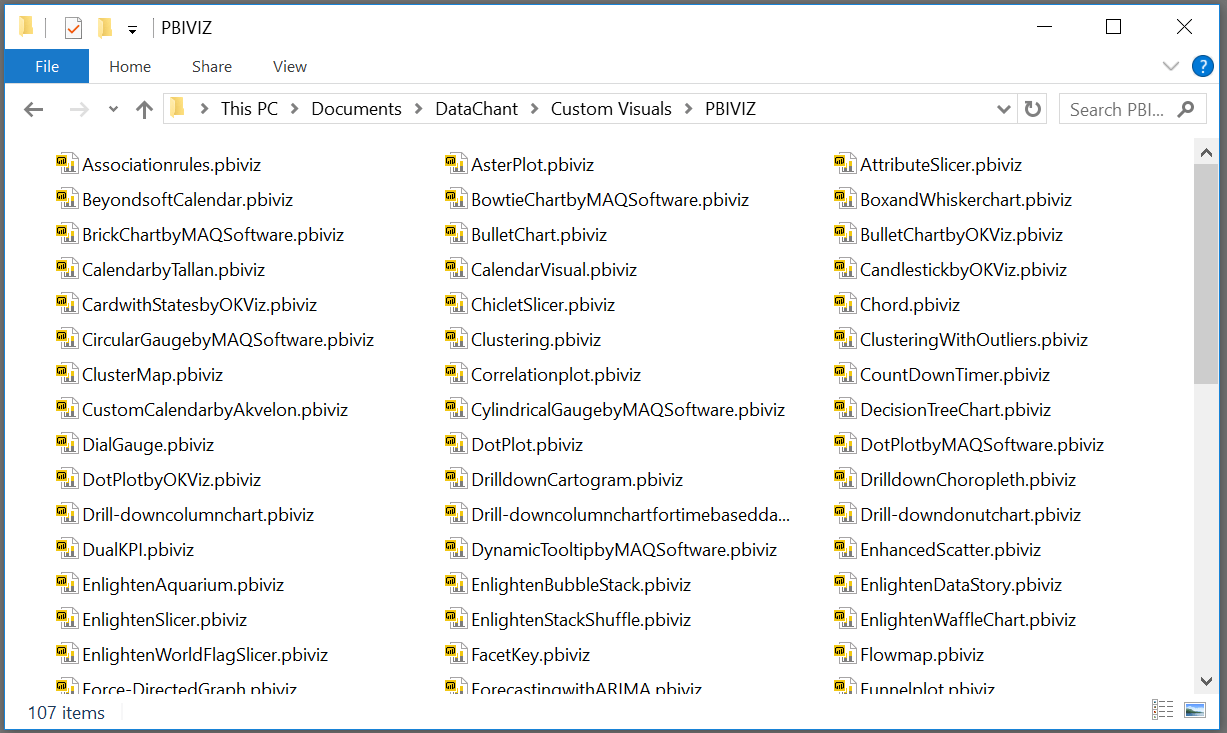Click the Properties quick access icon

73,28
